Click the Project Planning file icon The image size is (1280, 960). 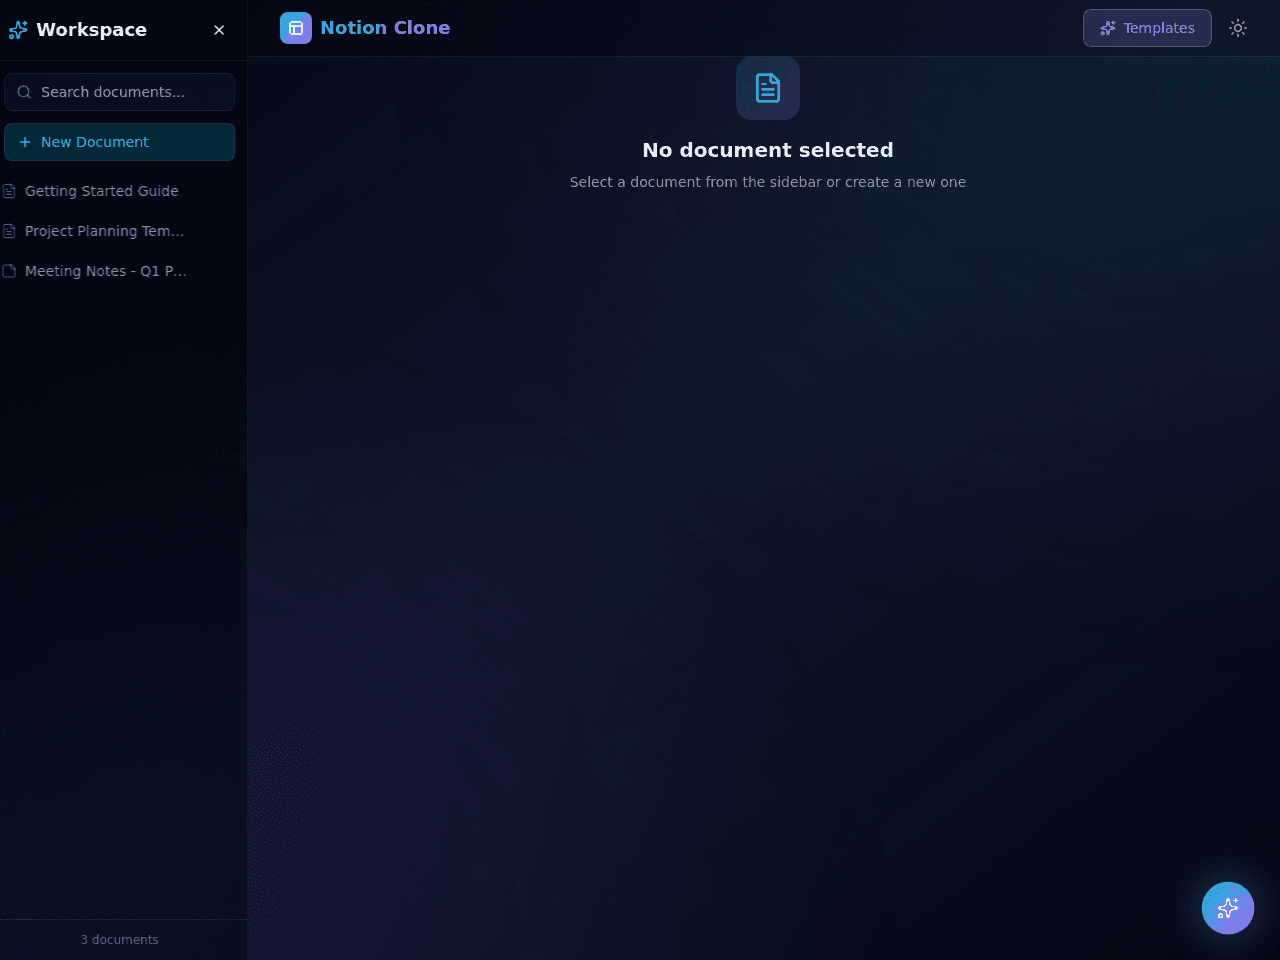click(9, 231)
